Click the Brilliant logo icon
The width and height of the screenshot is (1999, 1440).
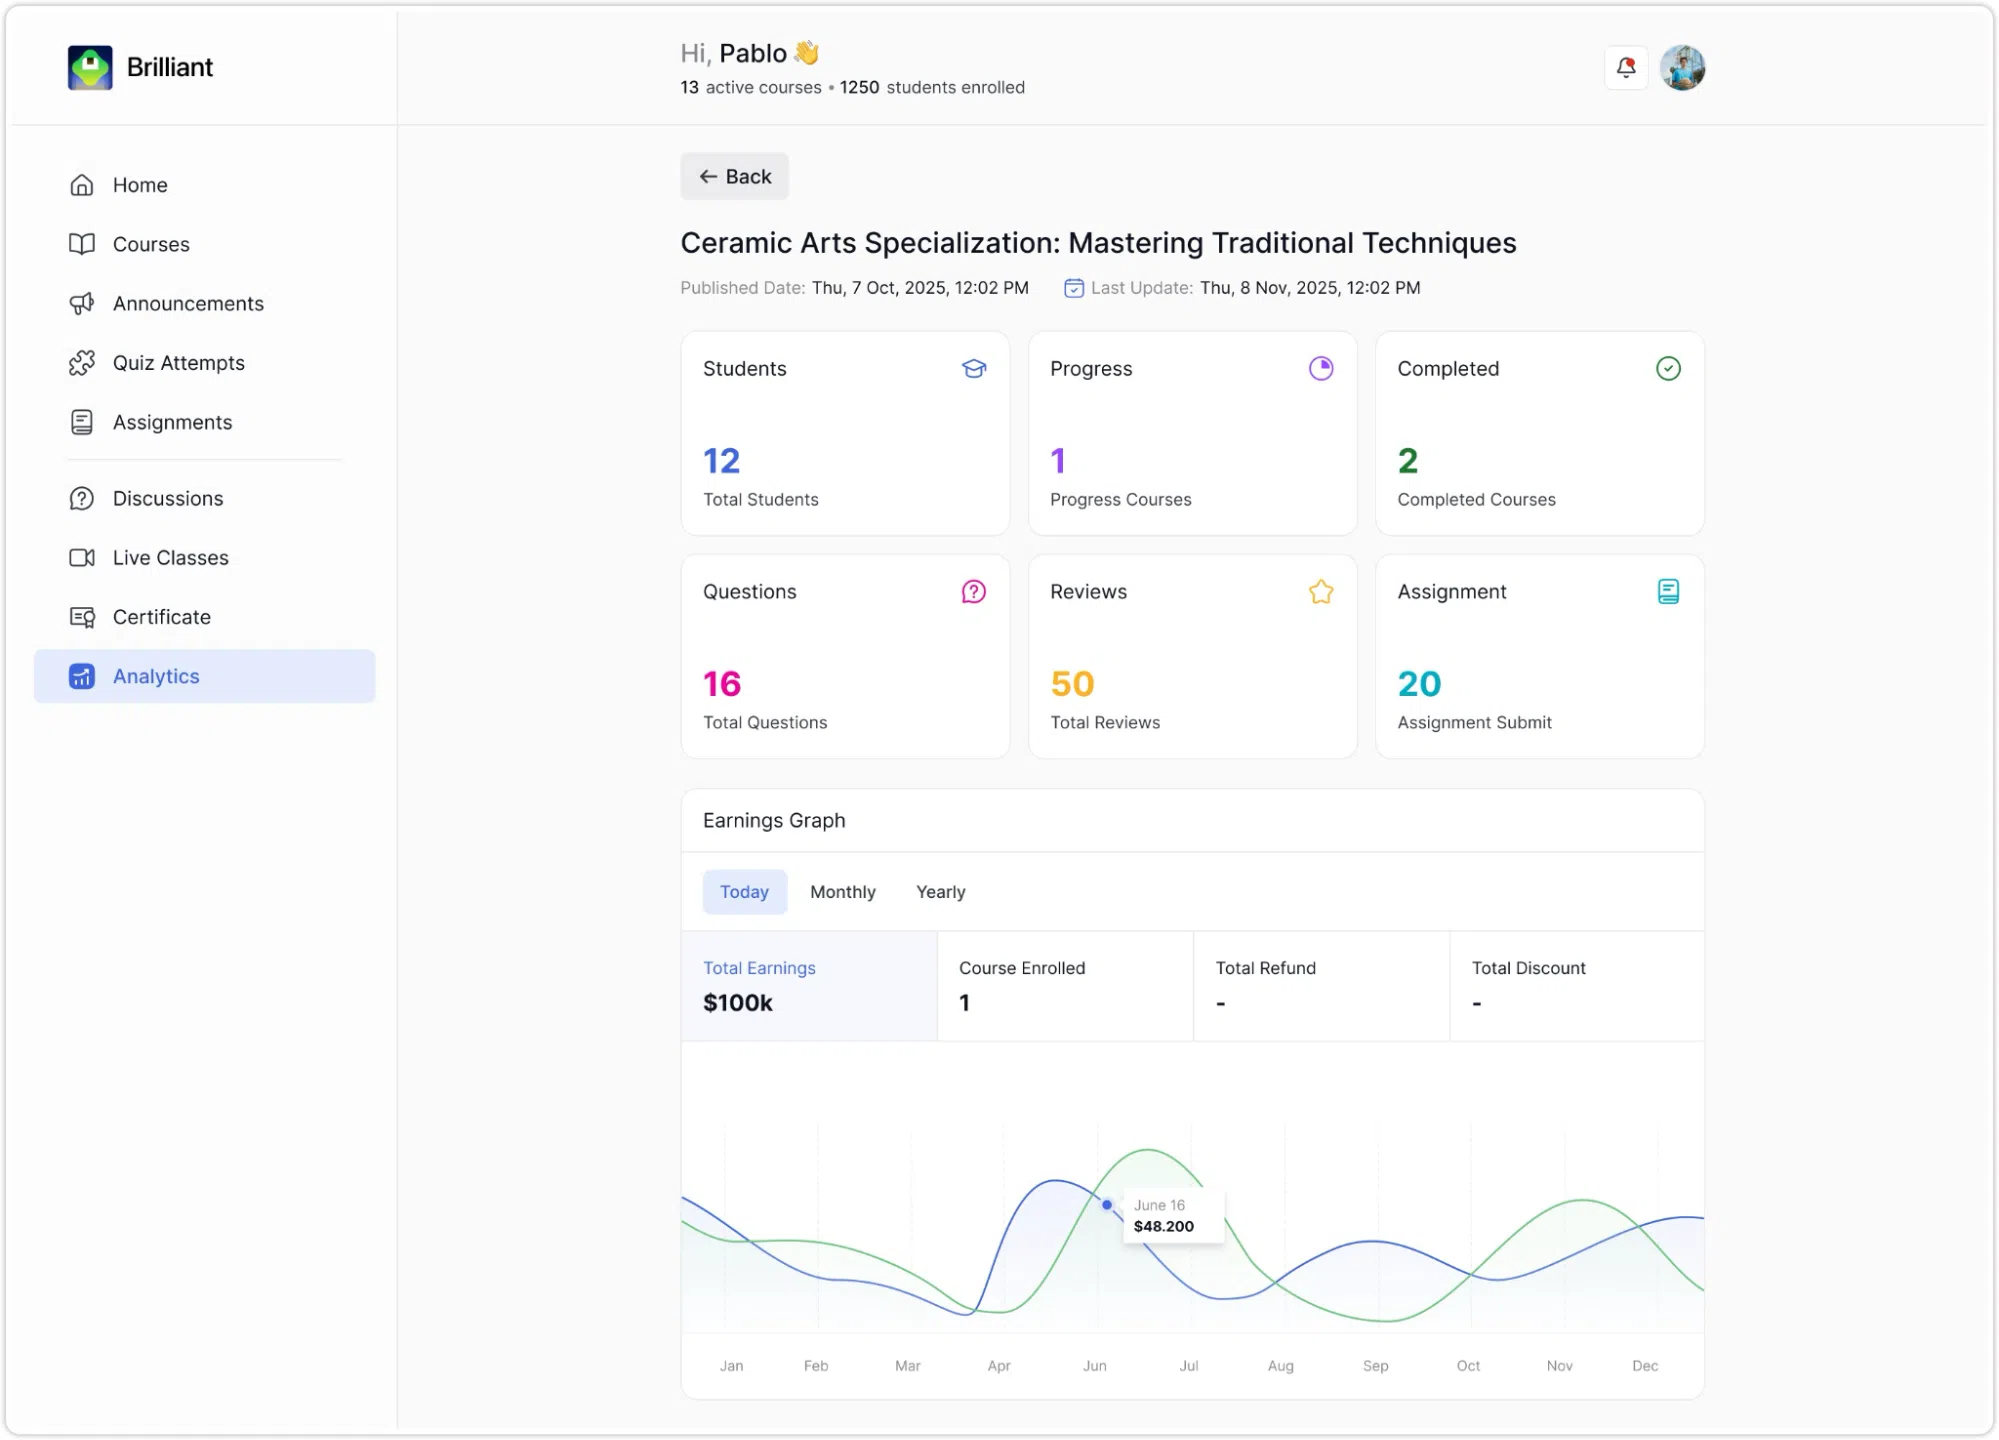[90, 67]
